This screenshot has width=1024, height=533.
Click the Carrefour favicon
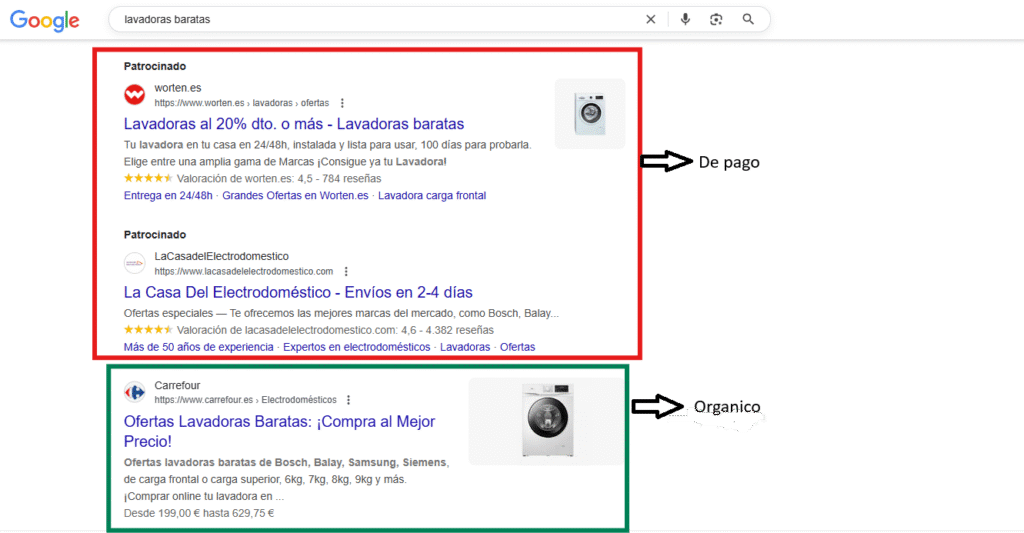point(135,392)
